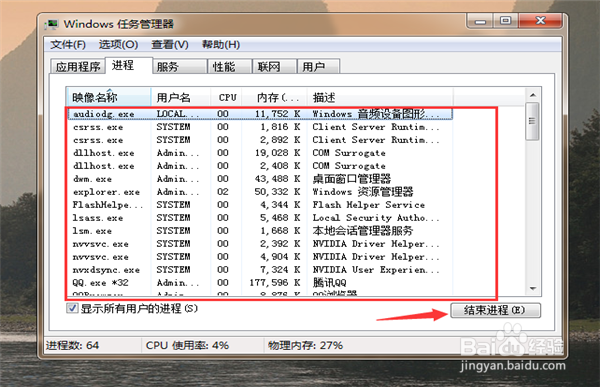This screenshot has width=600, height=387.
Task: Click the 本地会话管理器服务 description cell
Action: coord(363,230)
